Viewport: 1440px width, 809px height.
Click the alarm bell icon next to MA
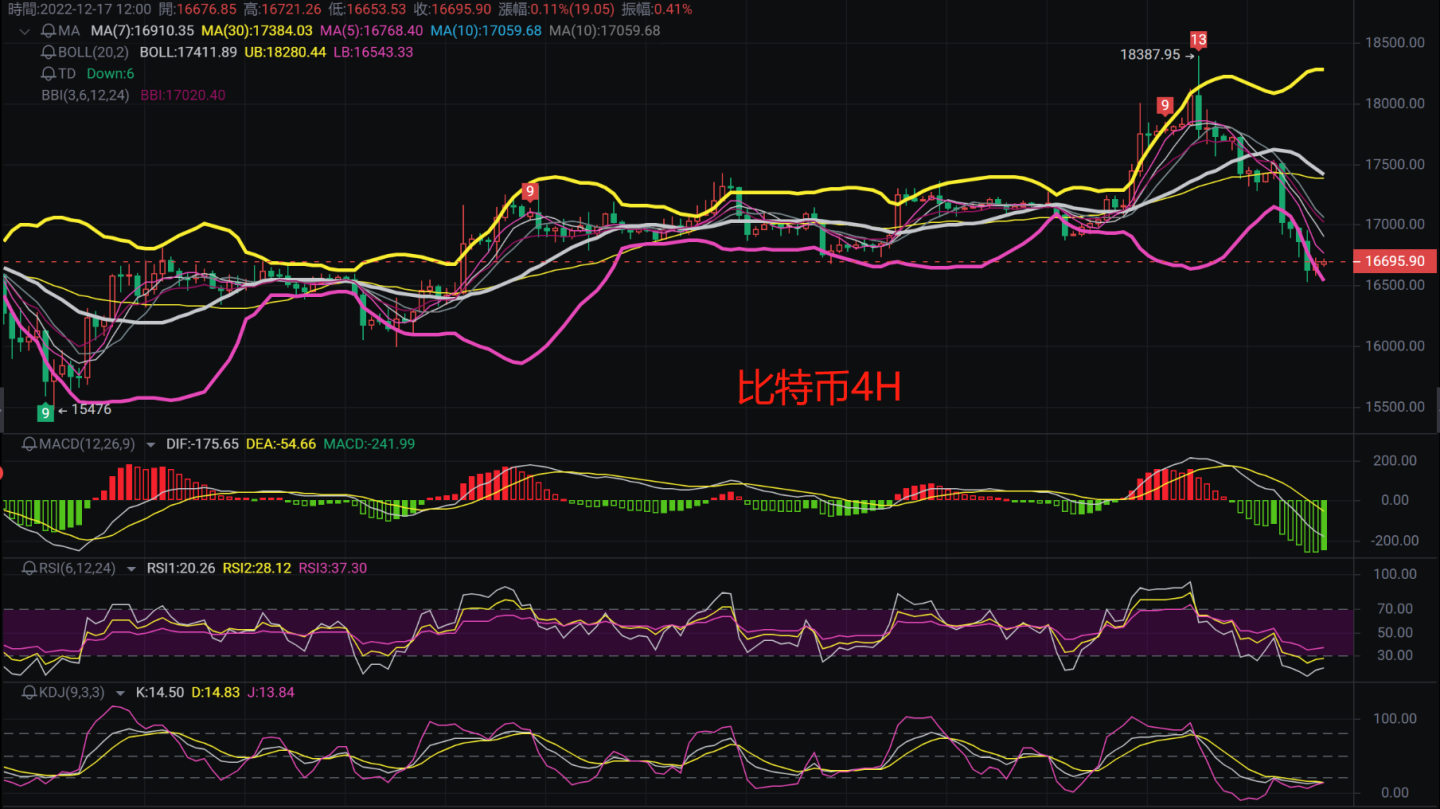point(48,30)
